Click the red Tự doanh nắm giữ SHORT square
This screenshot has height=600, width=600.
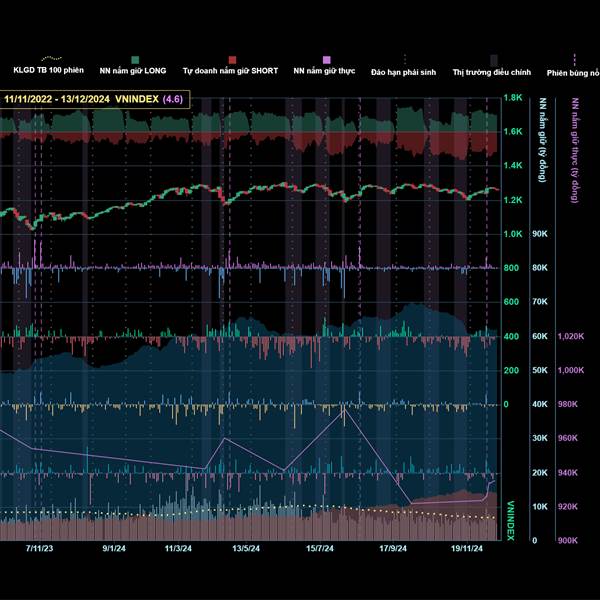tap(232, 60)
